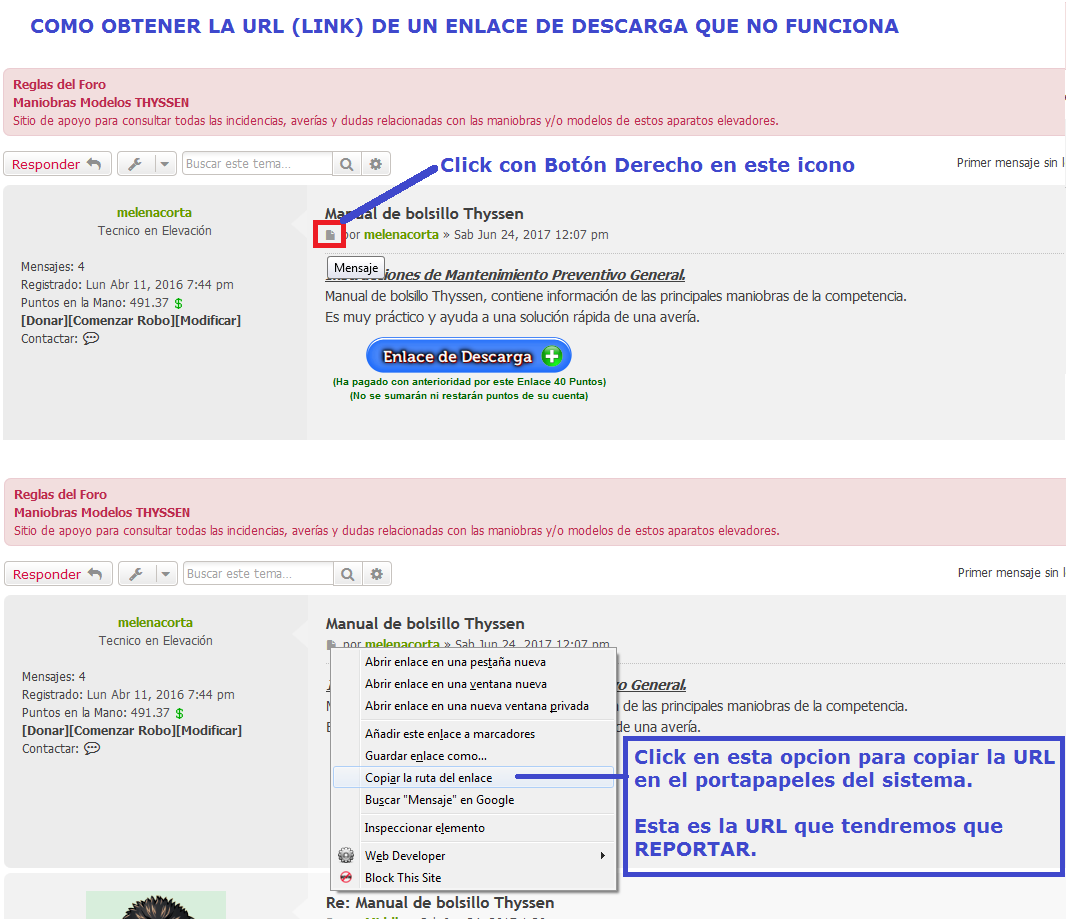Click [Modificar] link in upper screenshot
This screenshot has height=919, width=1066.
tap(208, 321)
